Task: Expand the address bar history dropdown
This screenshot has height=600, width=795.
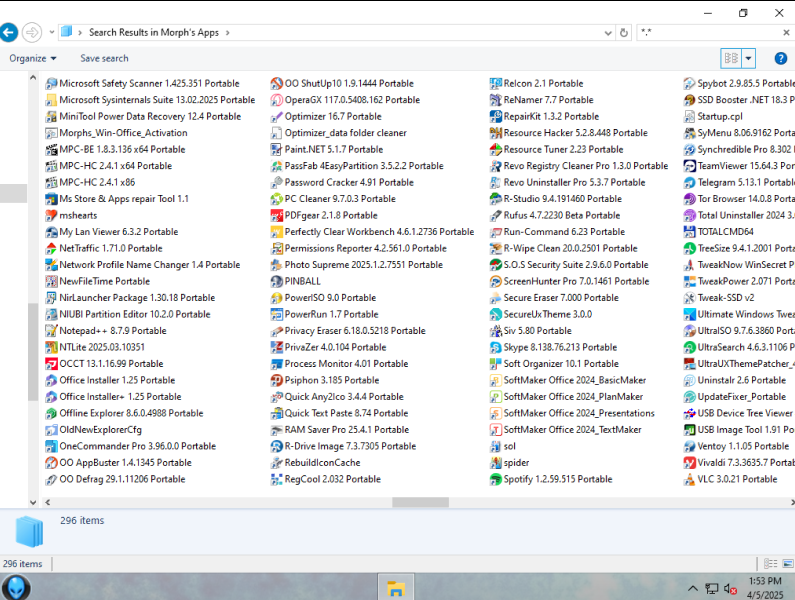Action: click(x=608, y=33)
